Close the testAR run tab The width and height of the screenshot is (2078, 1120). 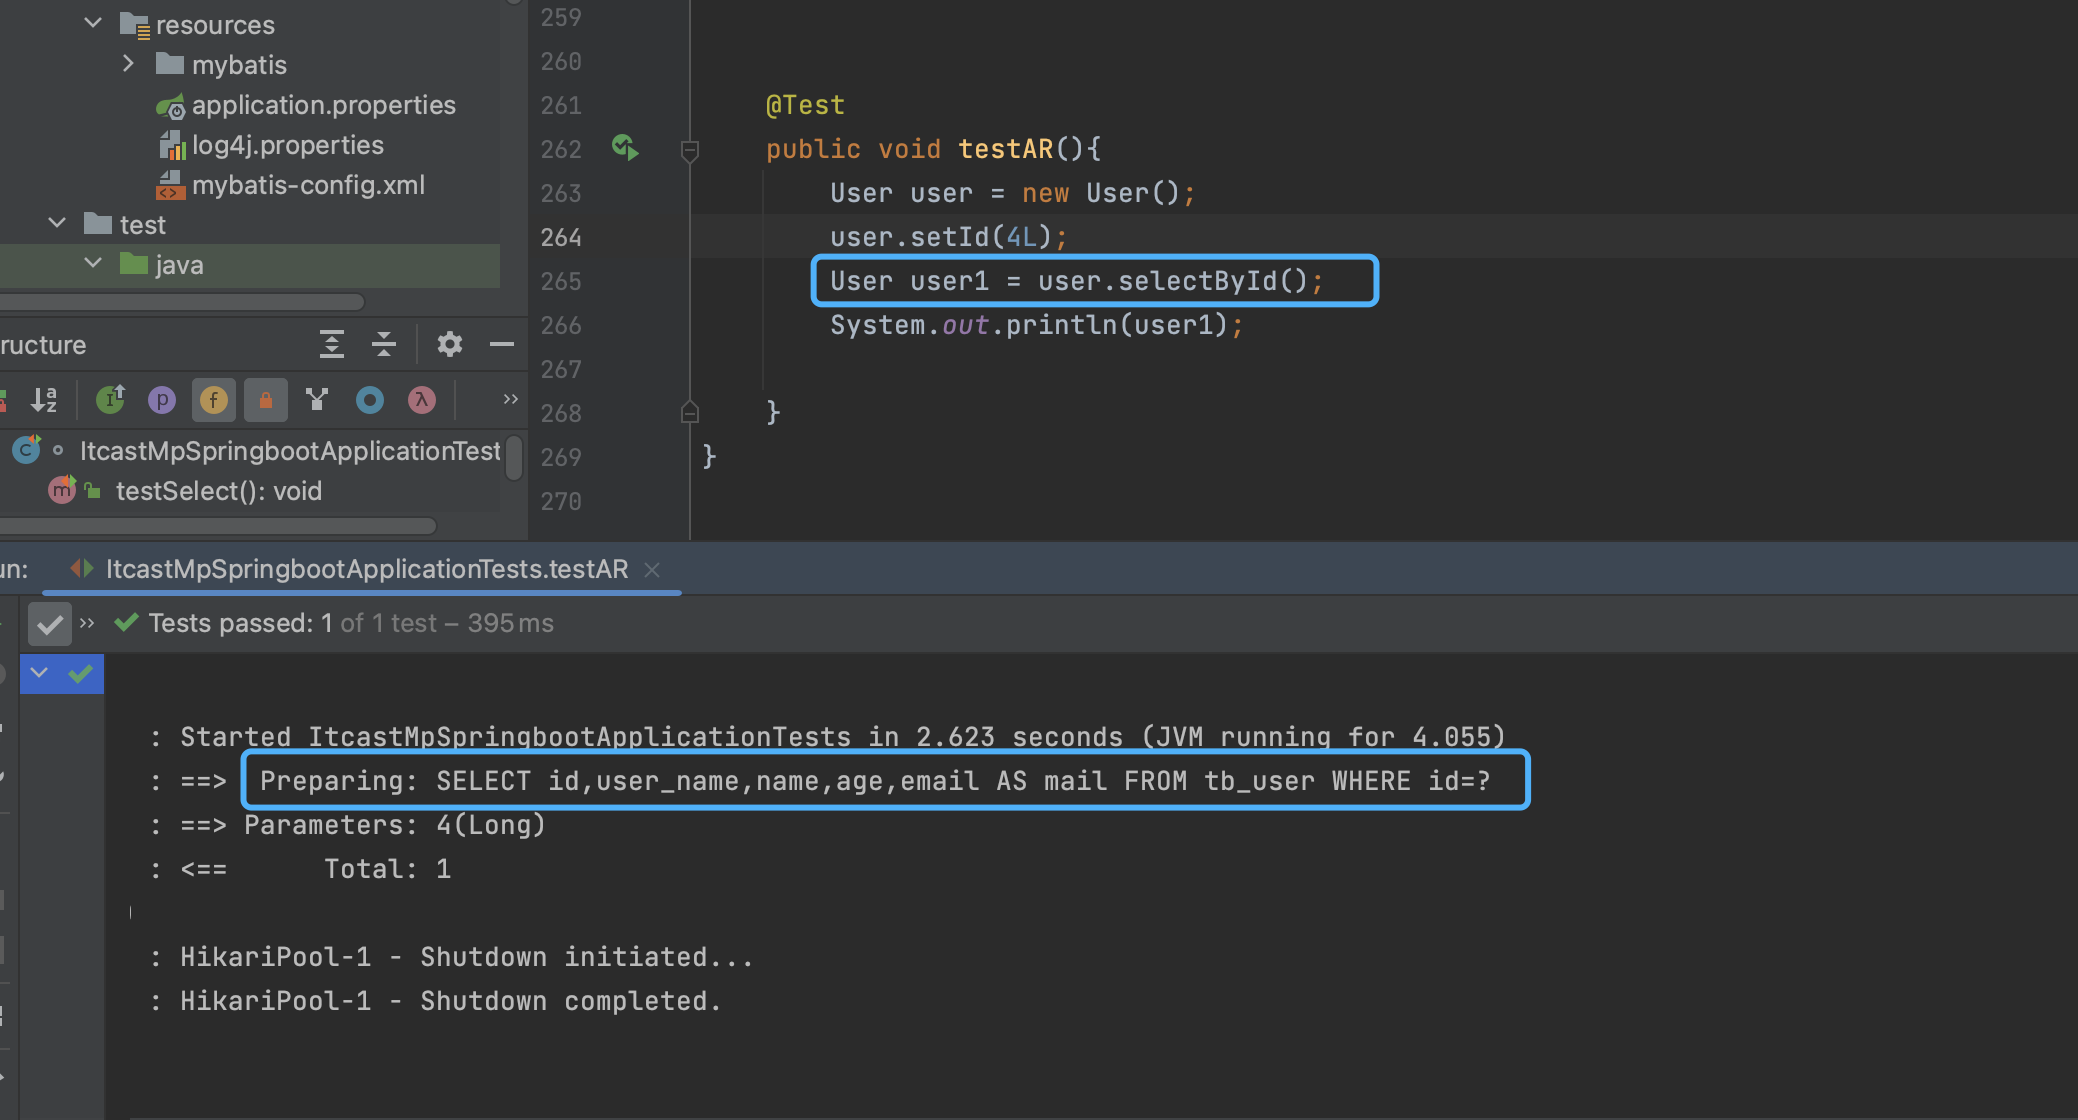pyautogui.click(x=652, y=569)
